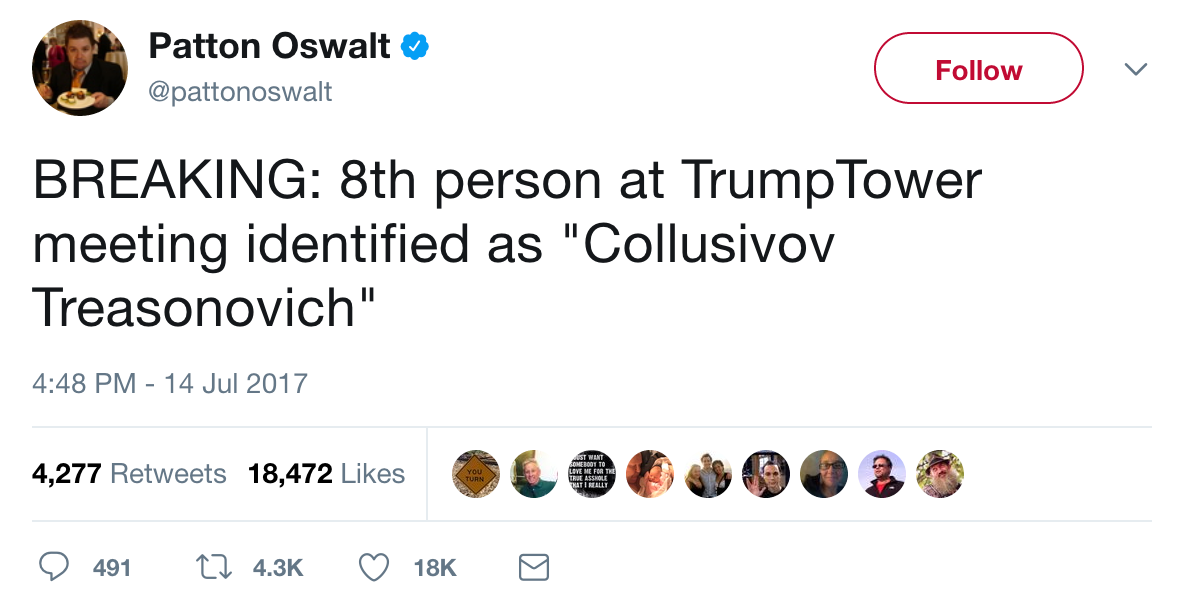Open the 'YOU TURN' road sign avatar

click(475, 474)
